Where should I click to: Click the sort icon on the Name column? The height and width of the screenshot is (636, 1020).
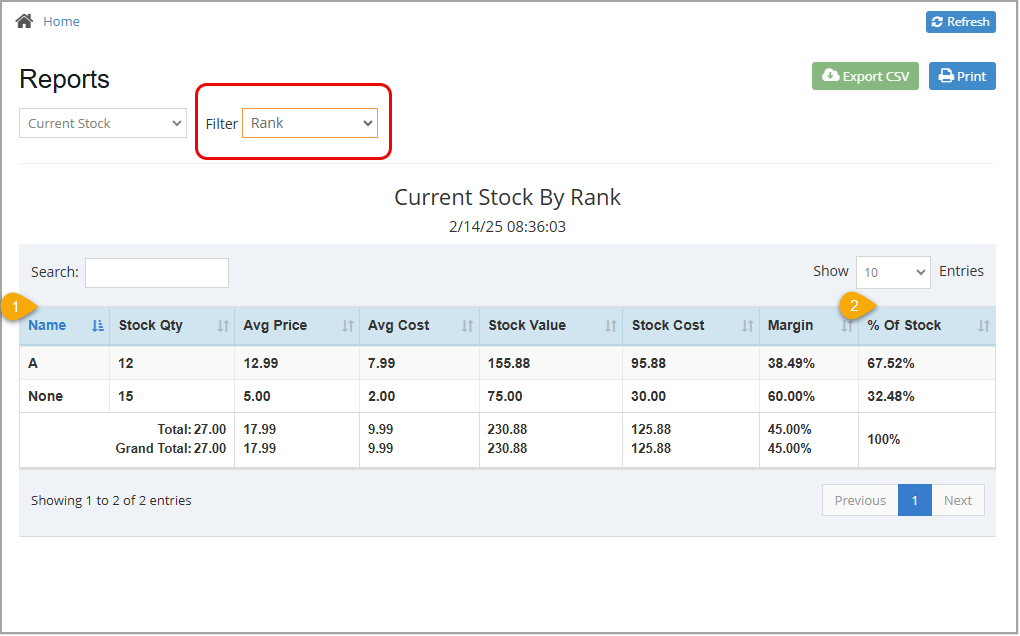[96, 326]
